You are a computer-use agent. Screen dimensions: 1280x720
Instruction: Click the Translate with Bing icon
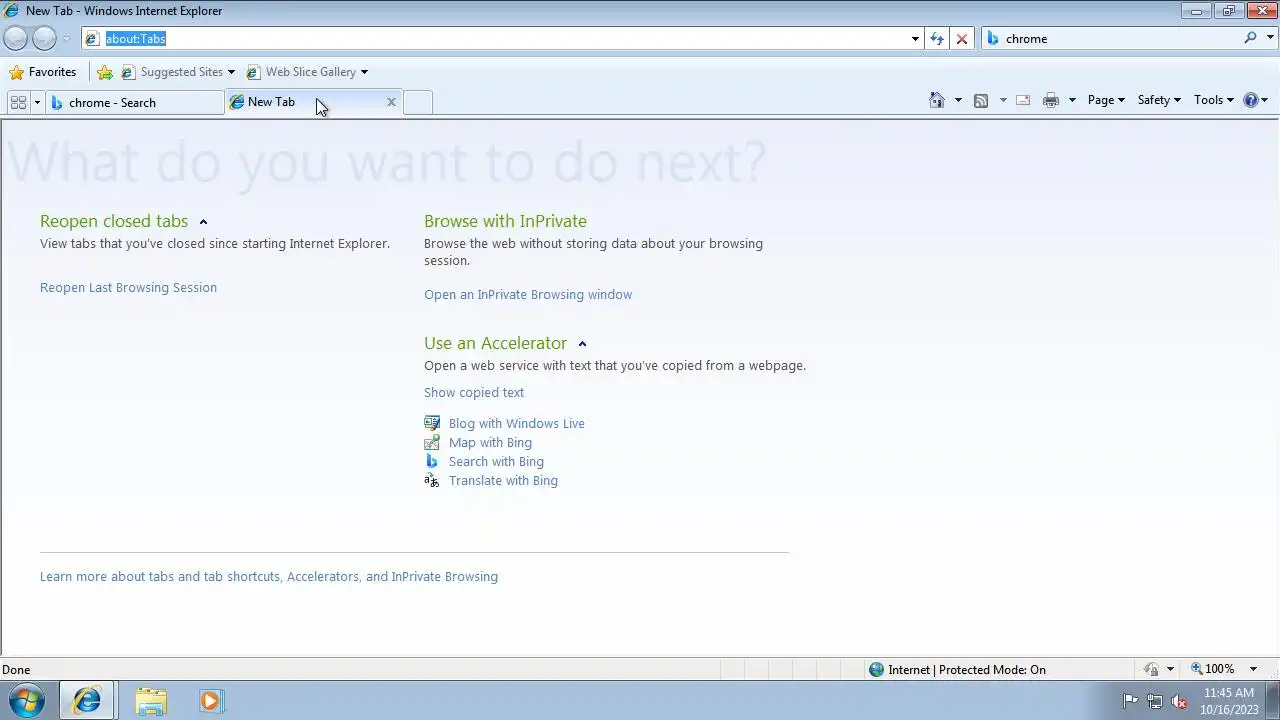coord(432,480)
